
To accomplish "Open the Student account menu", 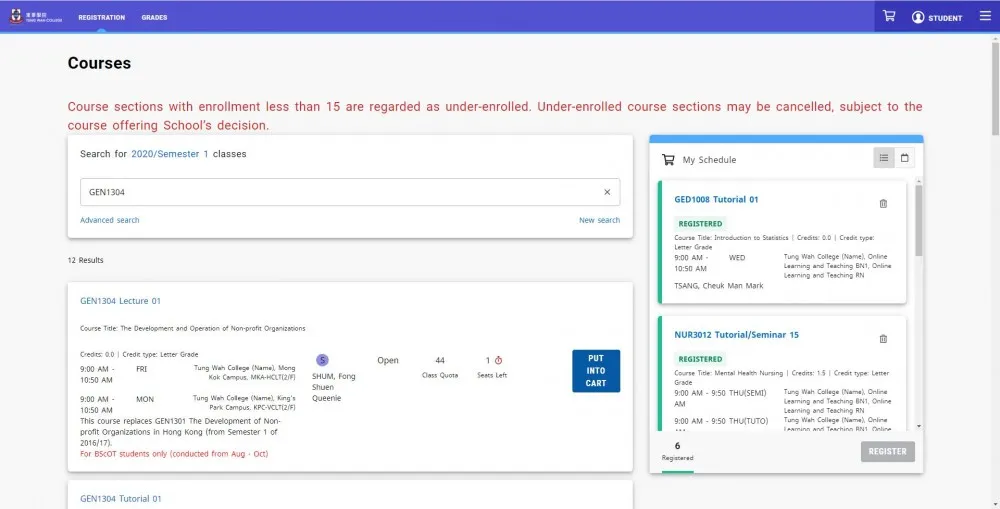I will pos(937,18).
